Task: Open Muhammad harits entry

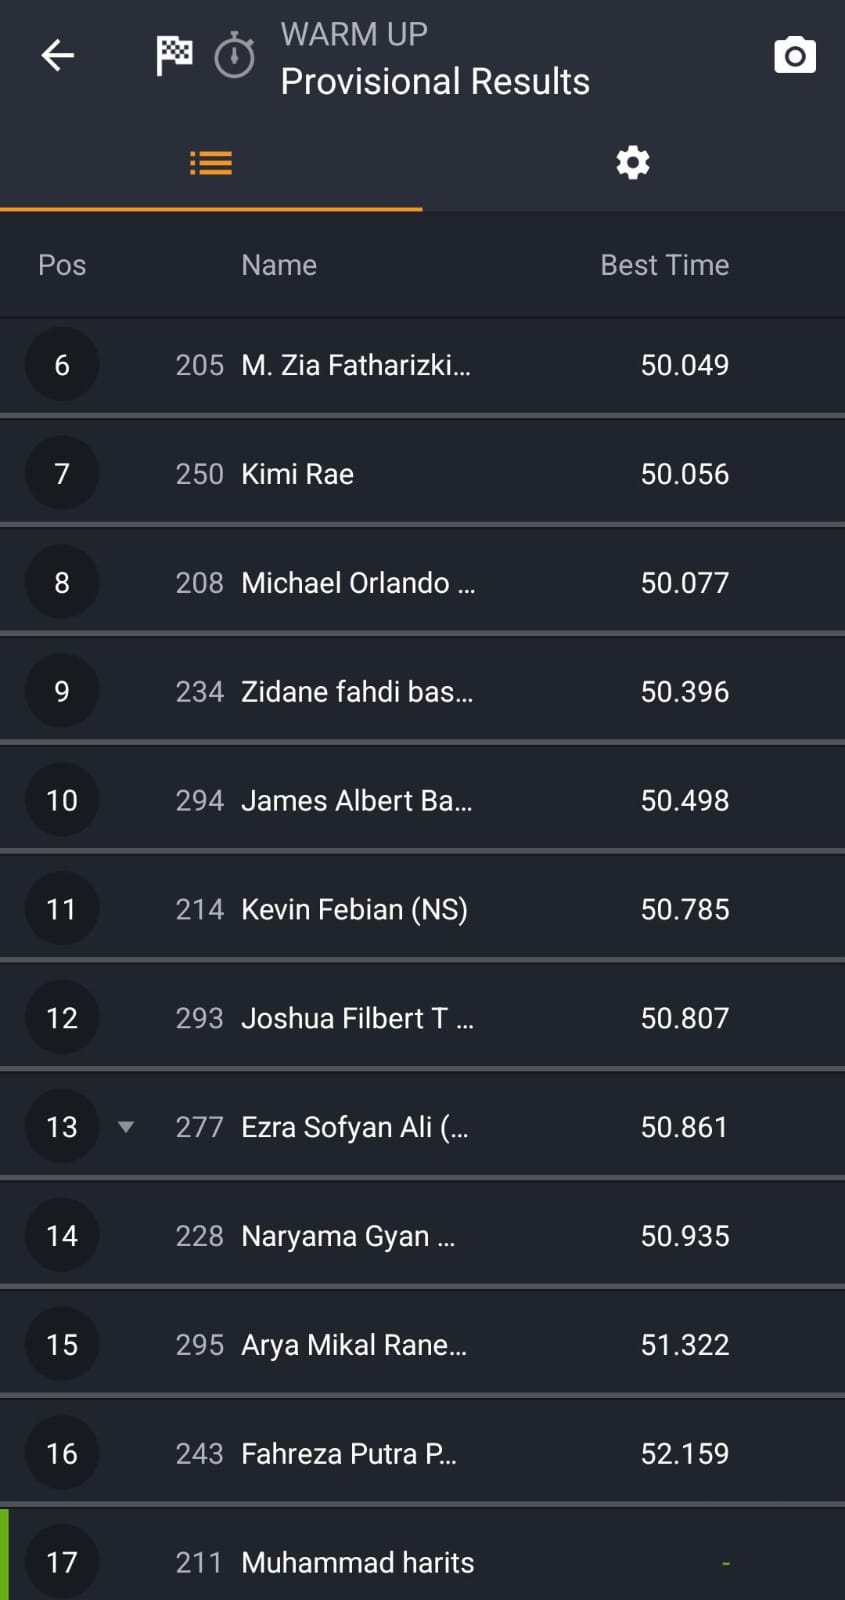Action: 357,1562
